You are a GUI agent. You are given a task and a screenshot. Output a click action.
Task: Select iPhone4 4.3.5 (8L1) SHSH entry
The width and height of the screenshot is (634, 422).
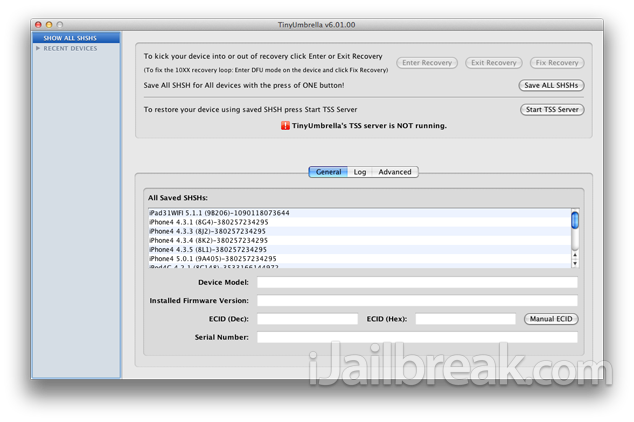[359, 249]
